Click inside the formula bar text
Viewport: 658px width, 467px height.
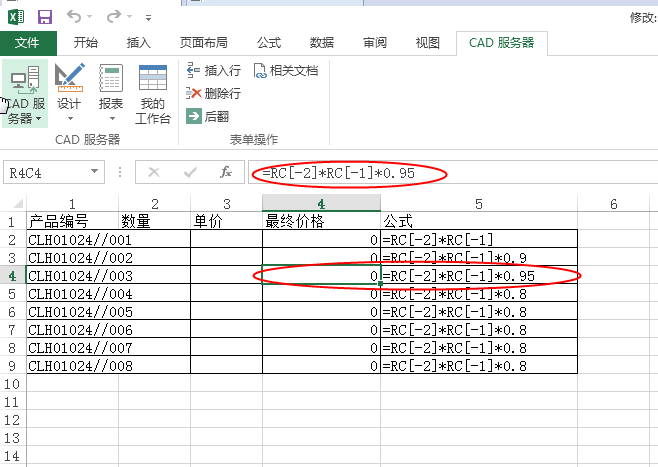(450, 172)
